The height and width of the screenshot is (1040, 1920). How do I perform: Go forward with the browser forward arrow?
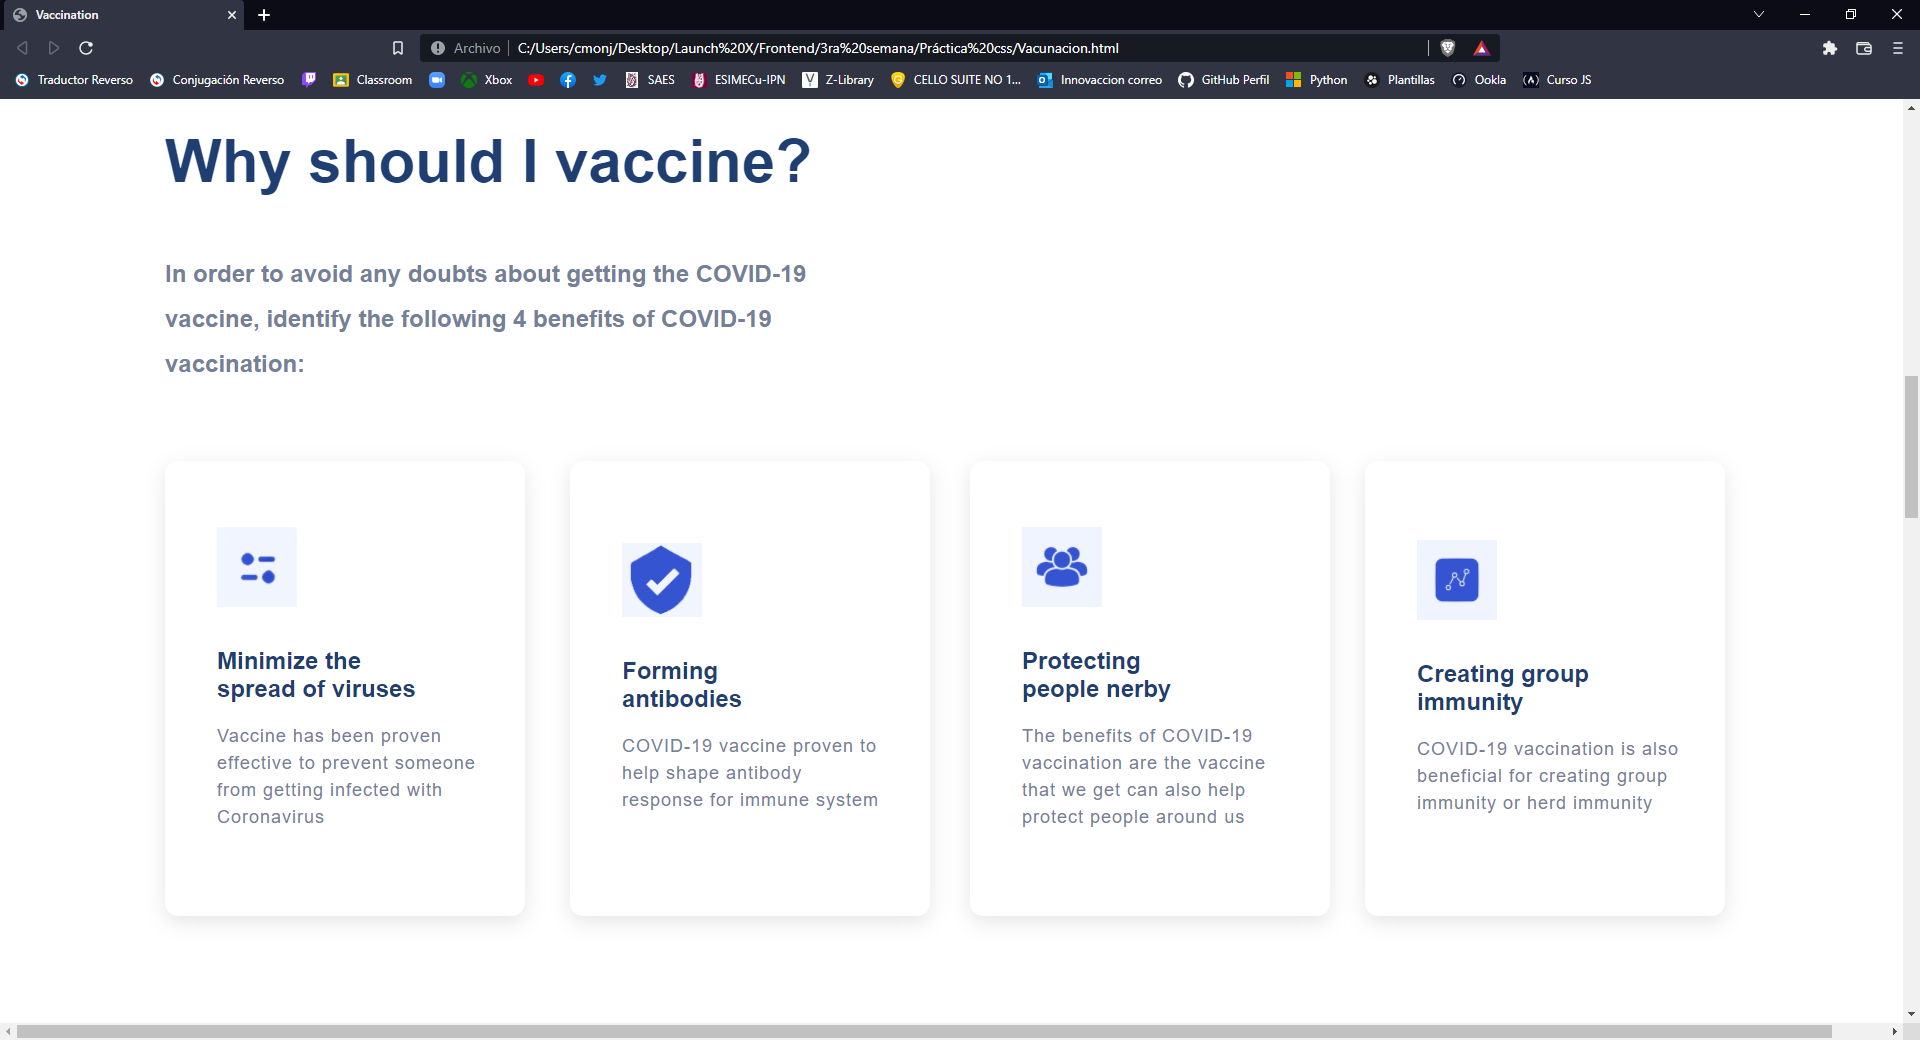pos(54,48)
